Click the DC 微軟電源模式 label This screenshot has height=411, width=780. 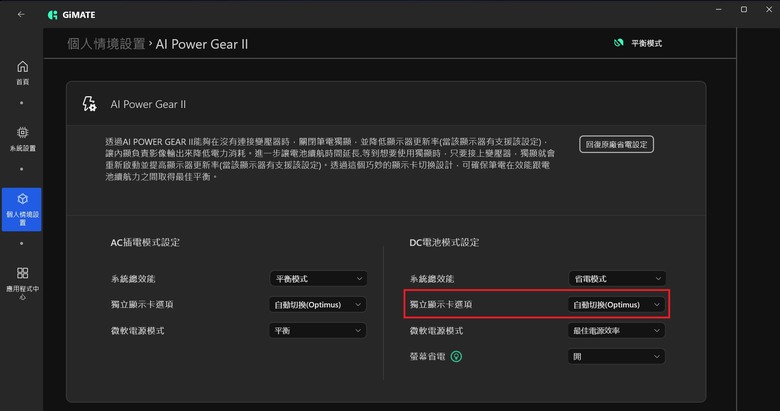436,330
